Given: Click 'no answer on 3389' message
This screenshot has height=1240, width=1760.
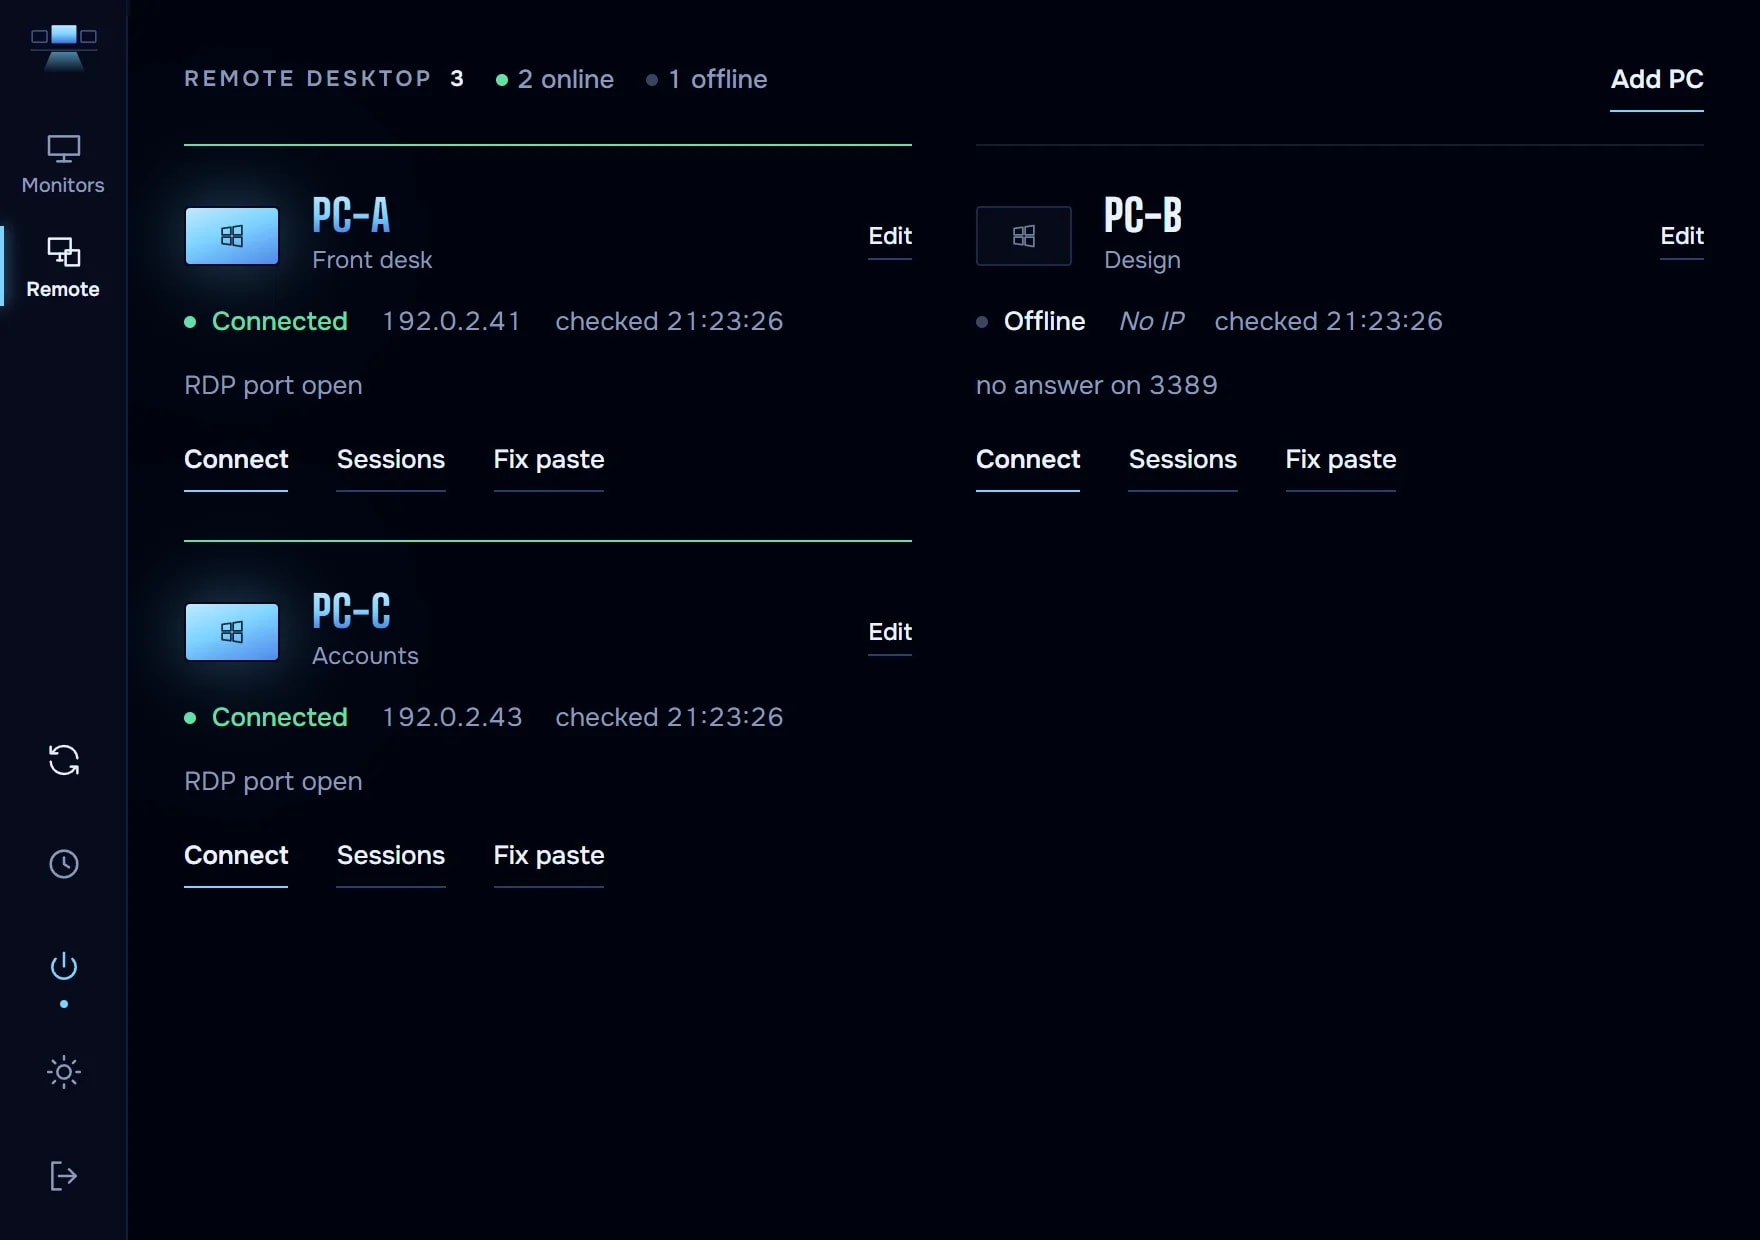Looking at the screenshot, I should (x=1097, y=385).
